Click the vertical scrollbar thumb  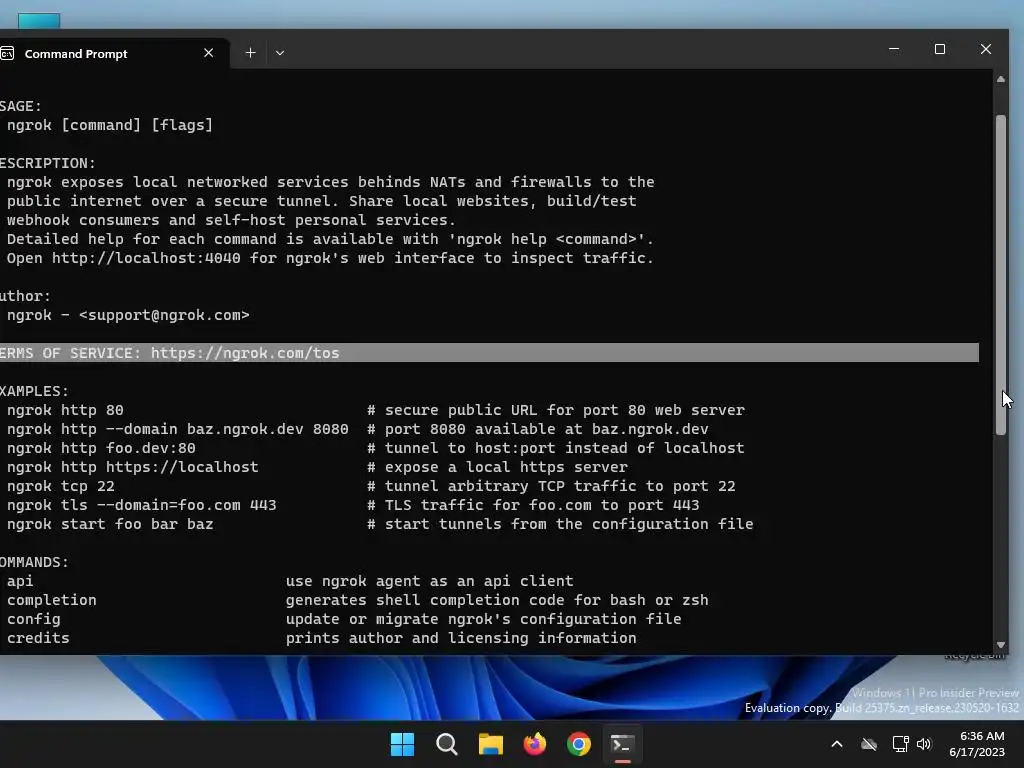point(1000,274)
